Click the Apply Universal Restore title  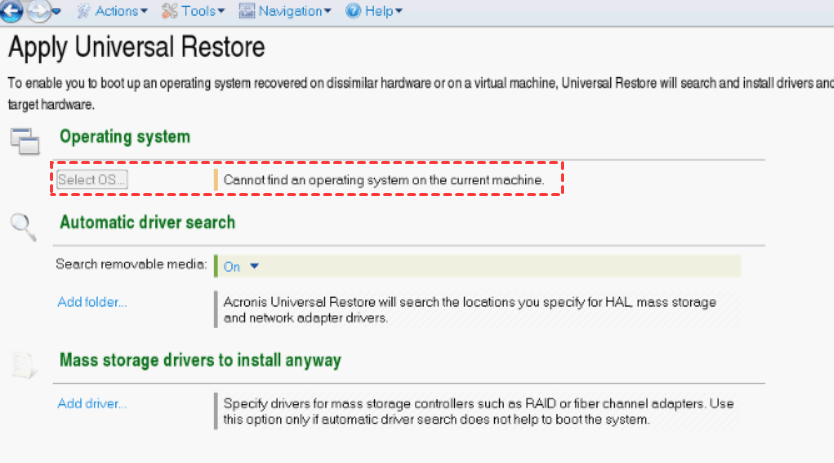coord(136,47)
